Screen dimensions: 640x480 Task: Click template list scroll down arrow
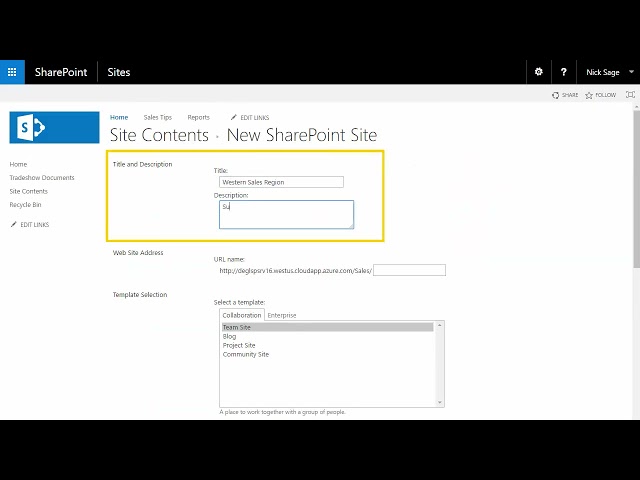point(440,402)
